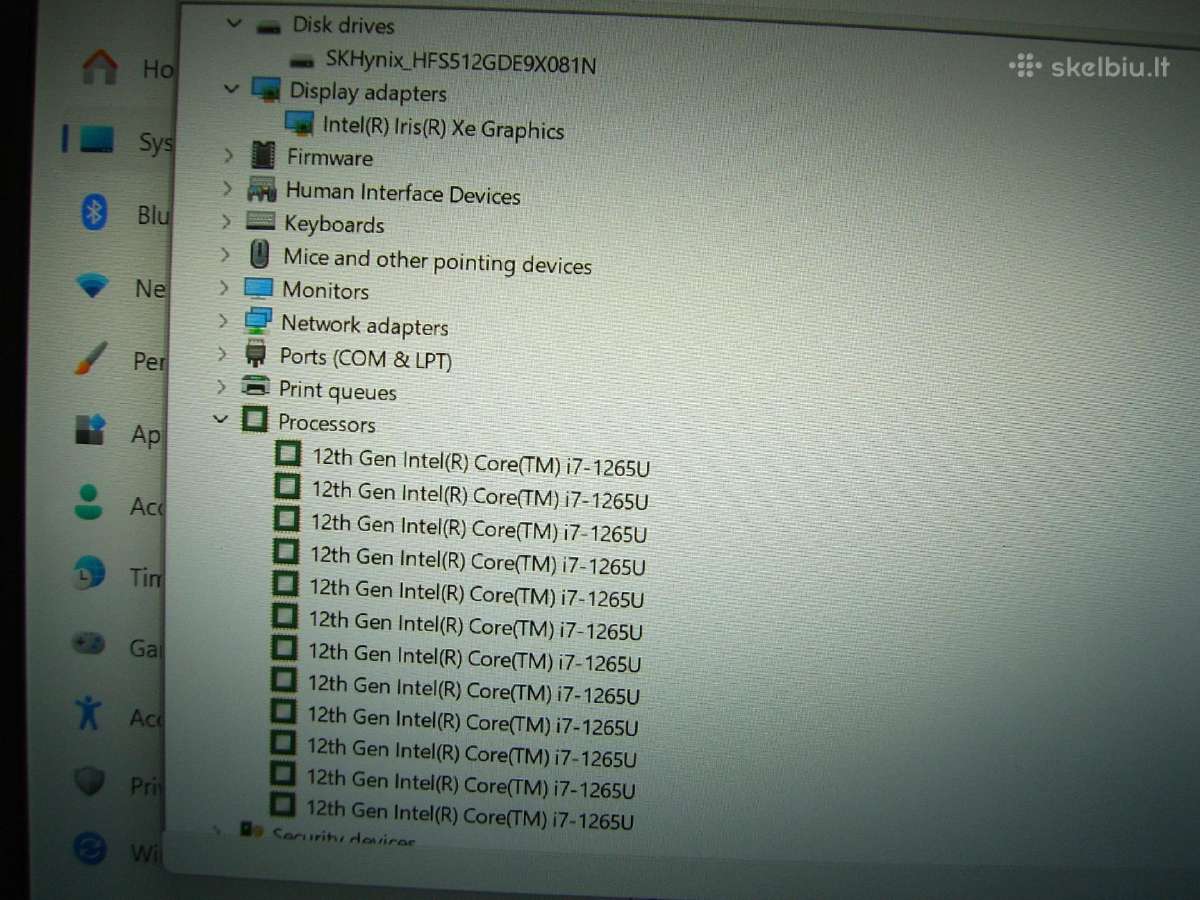Expand Human Interface Devices node
Screen dimensions: 1200x900
click(227, 188)
